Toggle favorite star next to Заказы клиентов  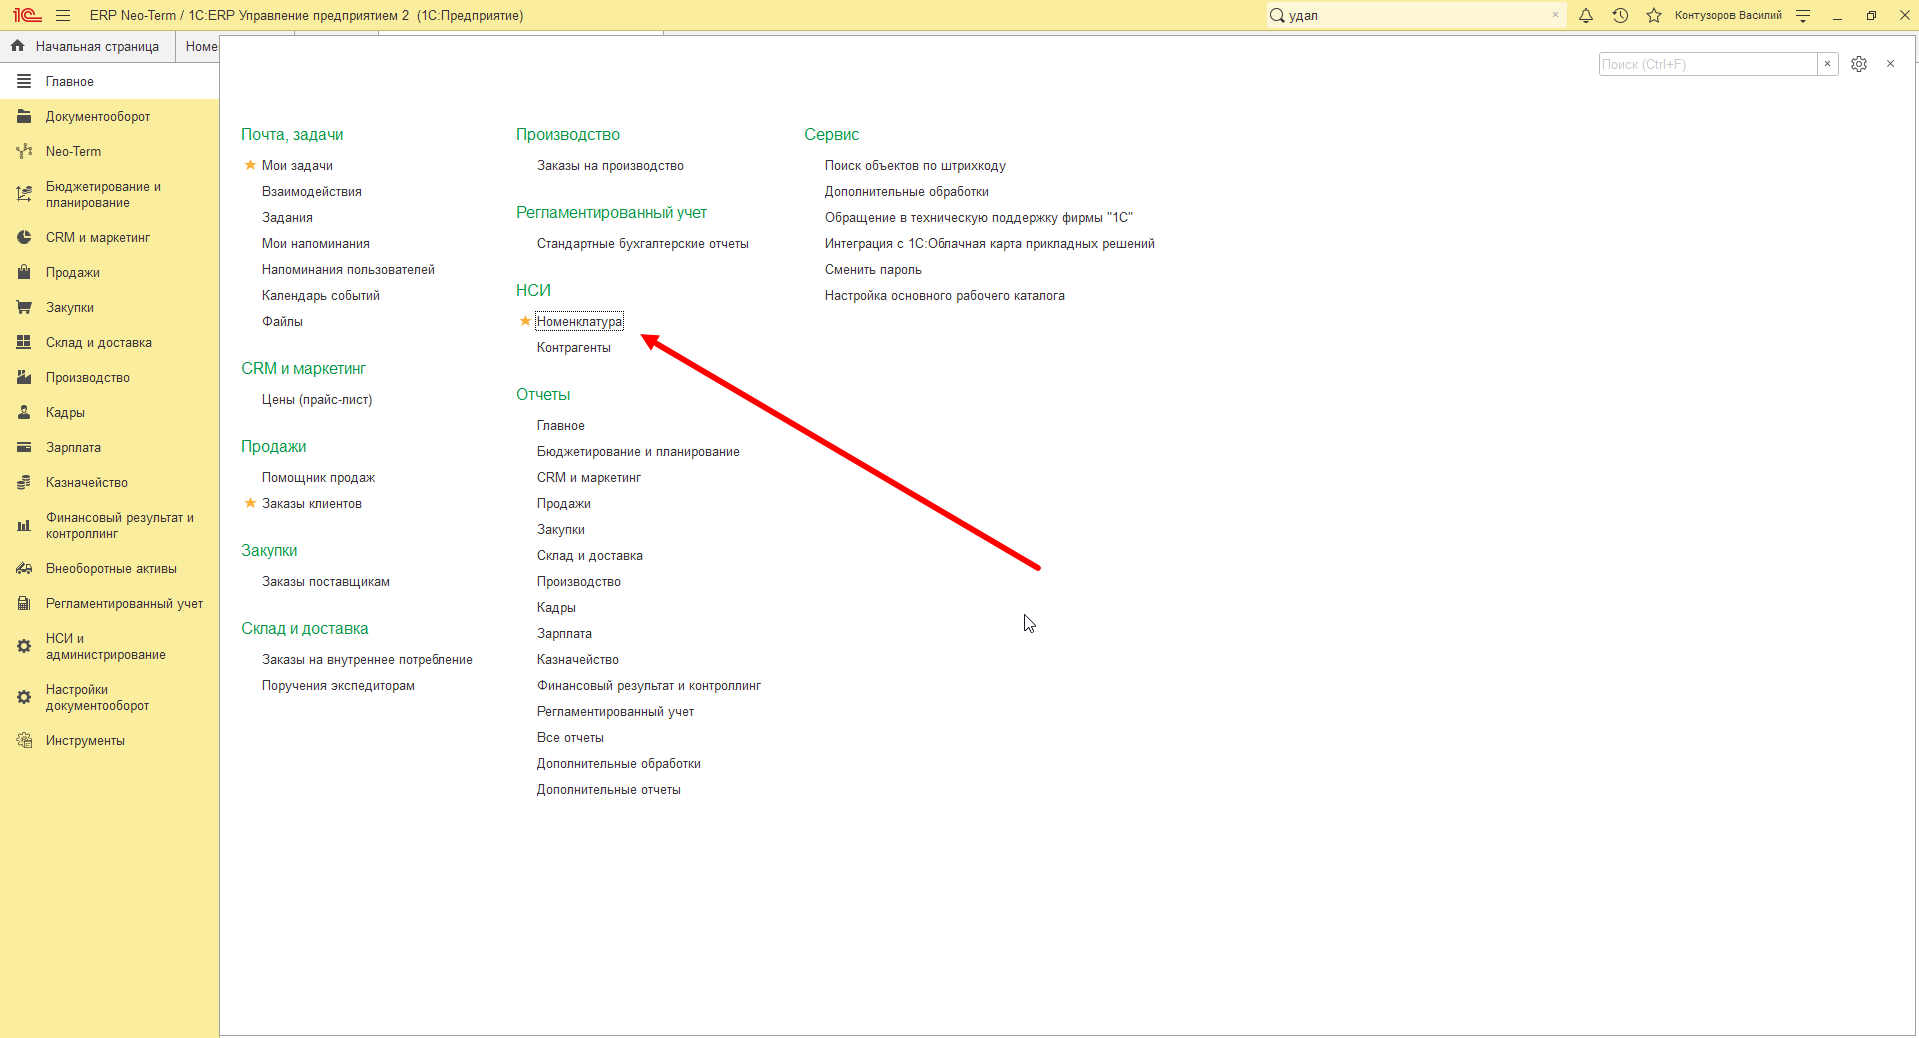coord(250,503)
